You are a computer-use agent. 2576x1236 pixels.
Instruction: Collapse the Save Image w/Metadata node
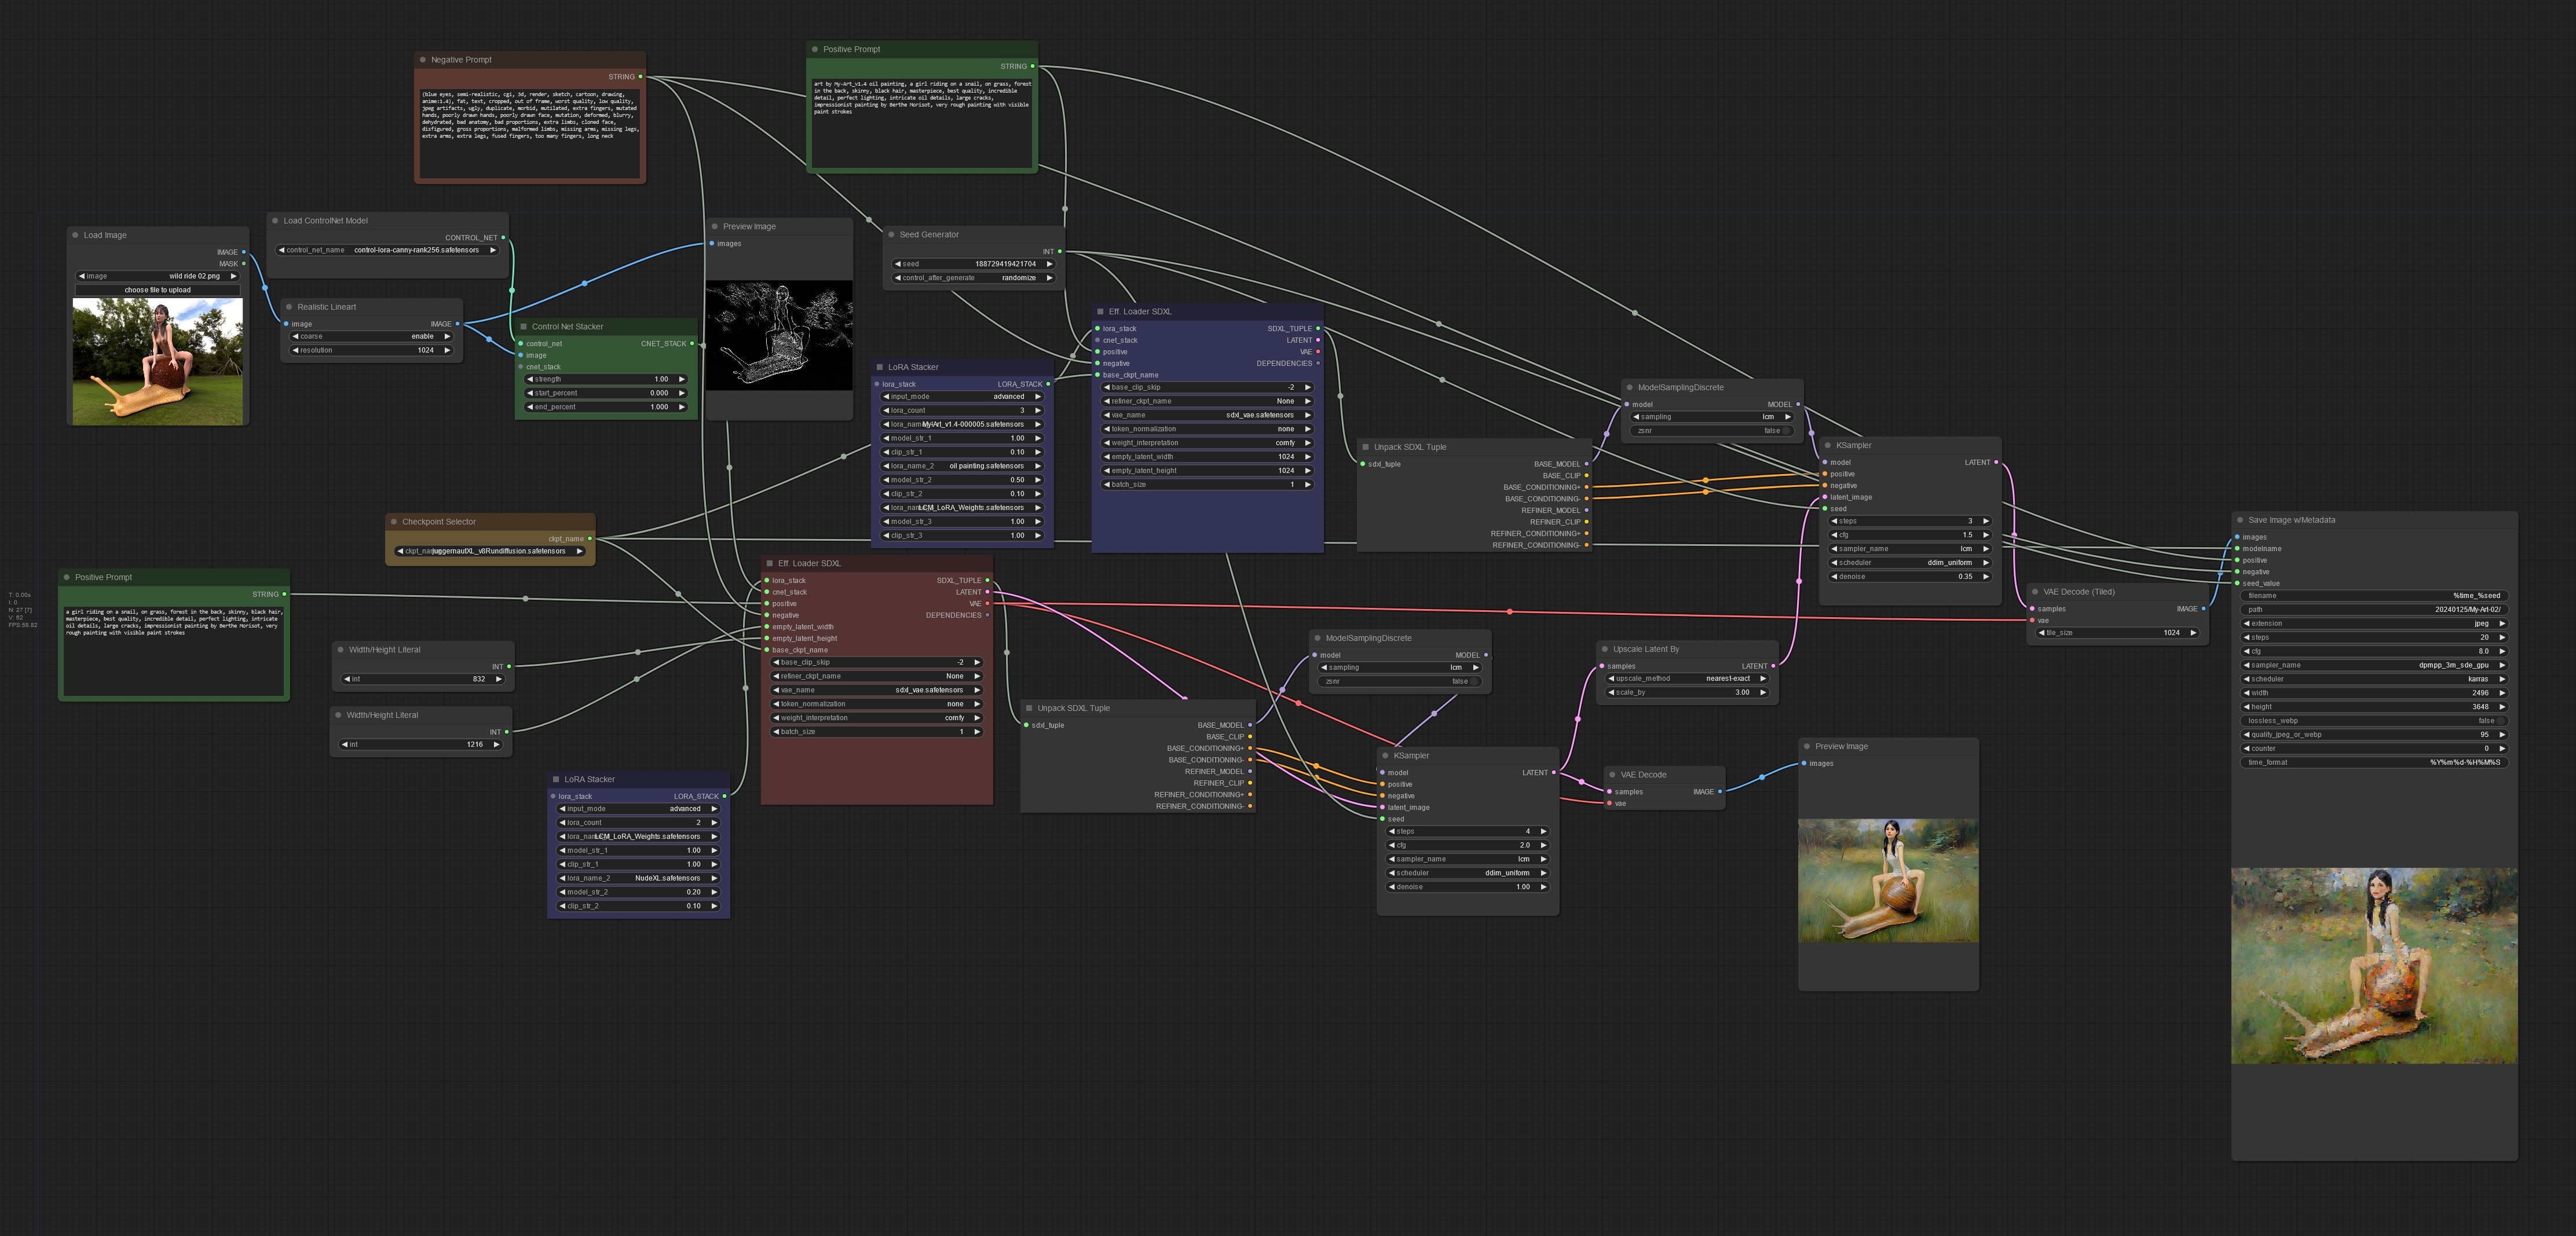tap(2240, 520)
